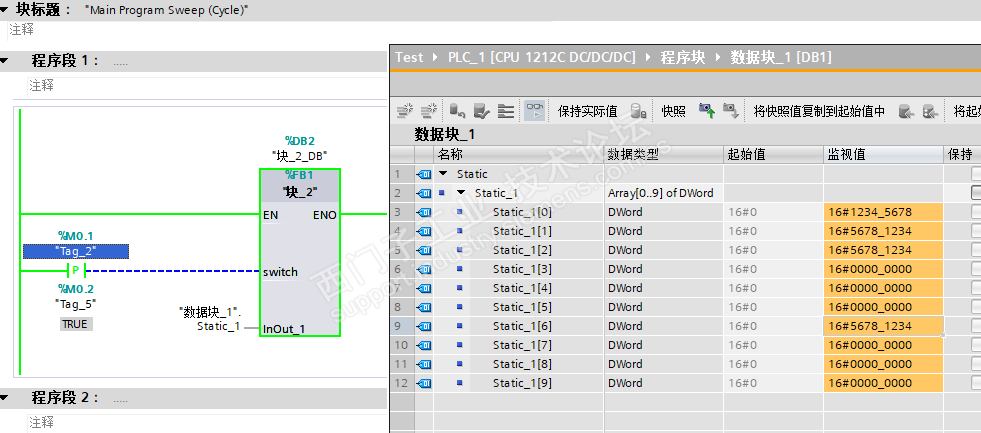
Task: Click the Static_1[2] name cell
Action: pos(522,250)
